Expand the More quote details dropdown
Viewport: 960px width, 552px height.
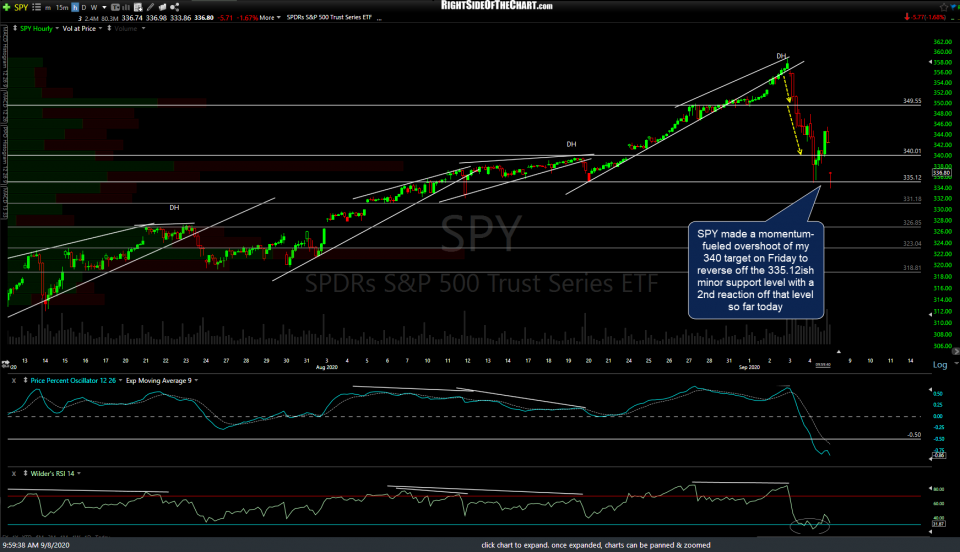tap(269, 18)
